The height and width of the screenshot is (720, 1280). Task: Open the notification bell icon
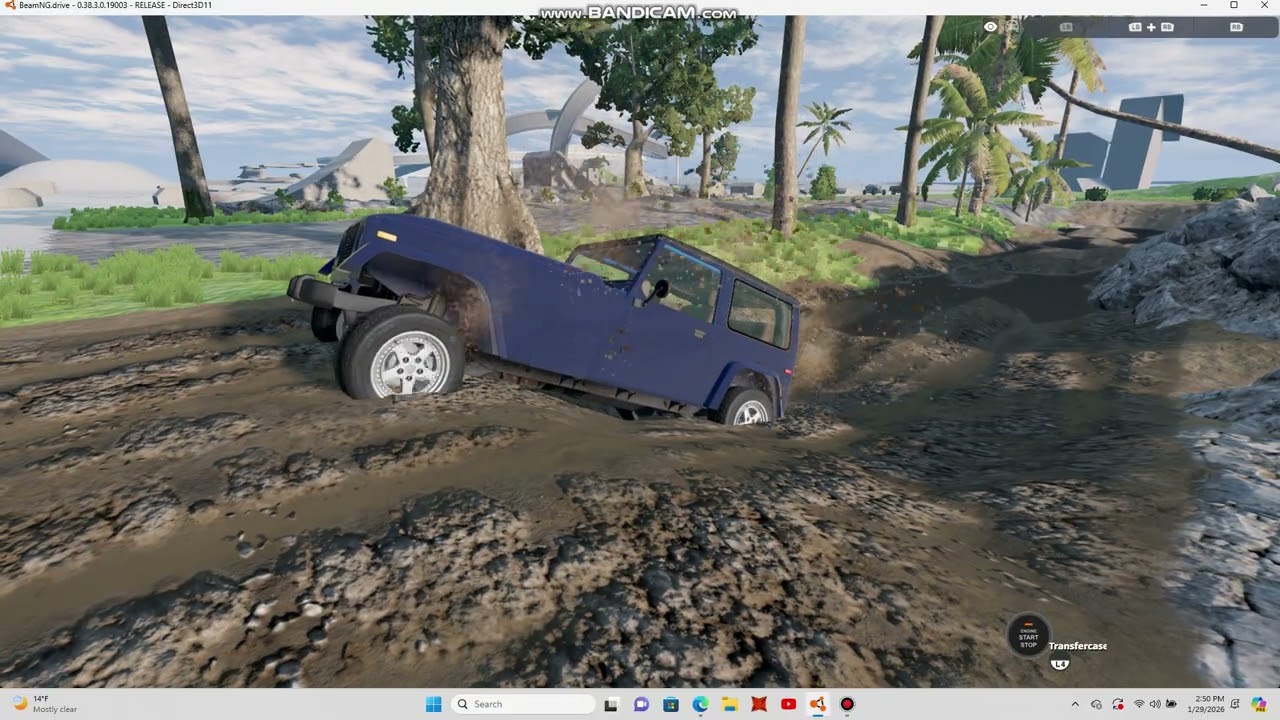(1235, 704)
